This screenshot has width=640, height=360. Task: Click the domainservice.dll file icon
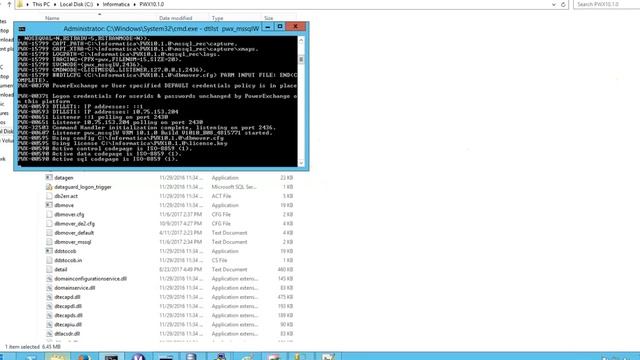click(x=49, y=288)
